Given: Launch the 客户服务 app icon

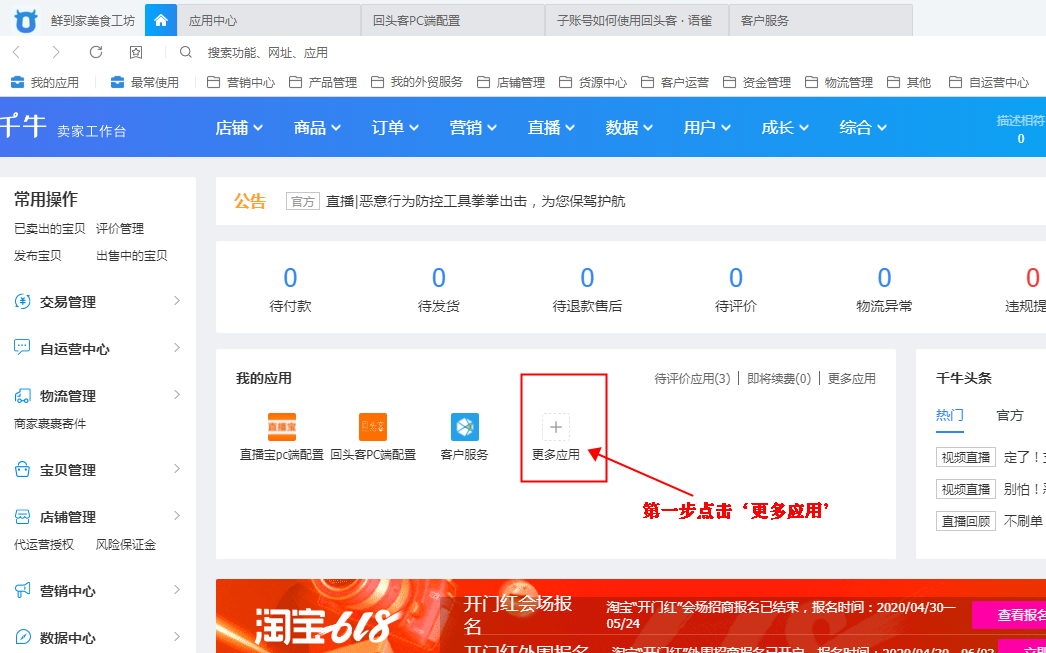Looking at the screenshot, I should tap(464, 427).
